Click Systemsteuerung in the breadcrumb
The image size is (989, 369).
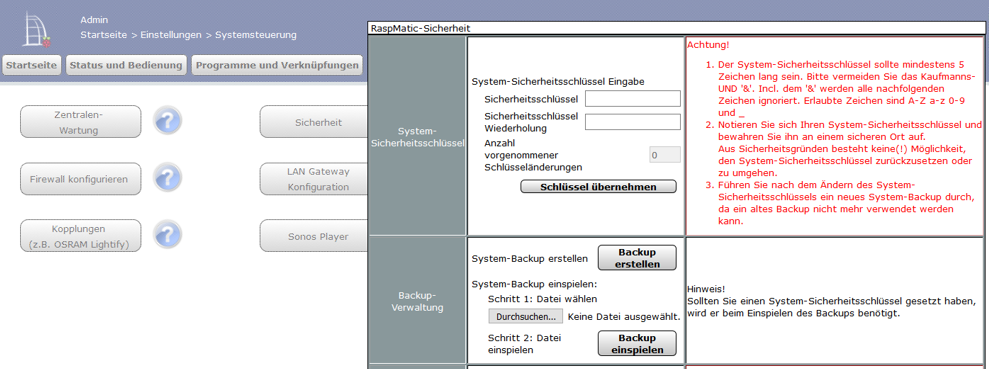[256, 35]
